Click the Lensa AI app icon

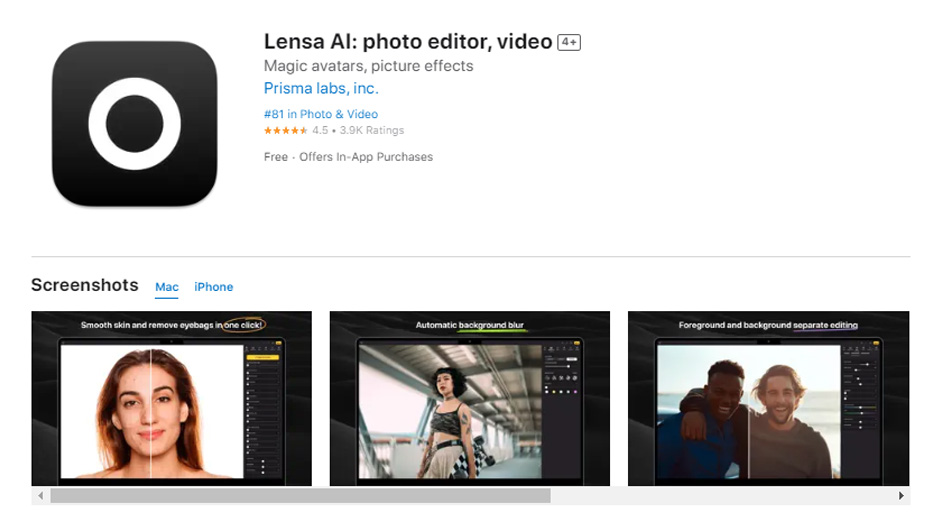(134, 124)
